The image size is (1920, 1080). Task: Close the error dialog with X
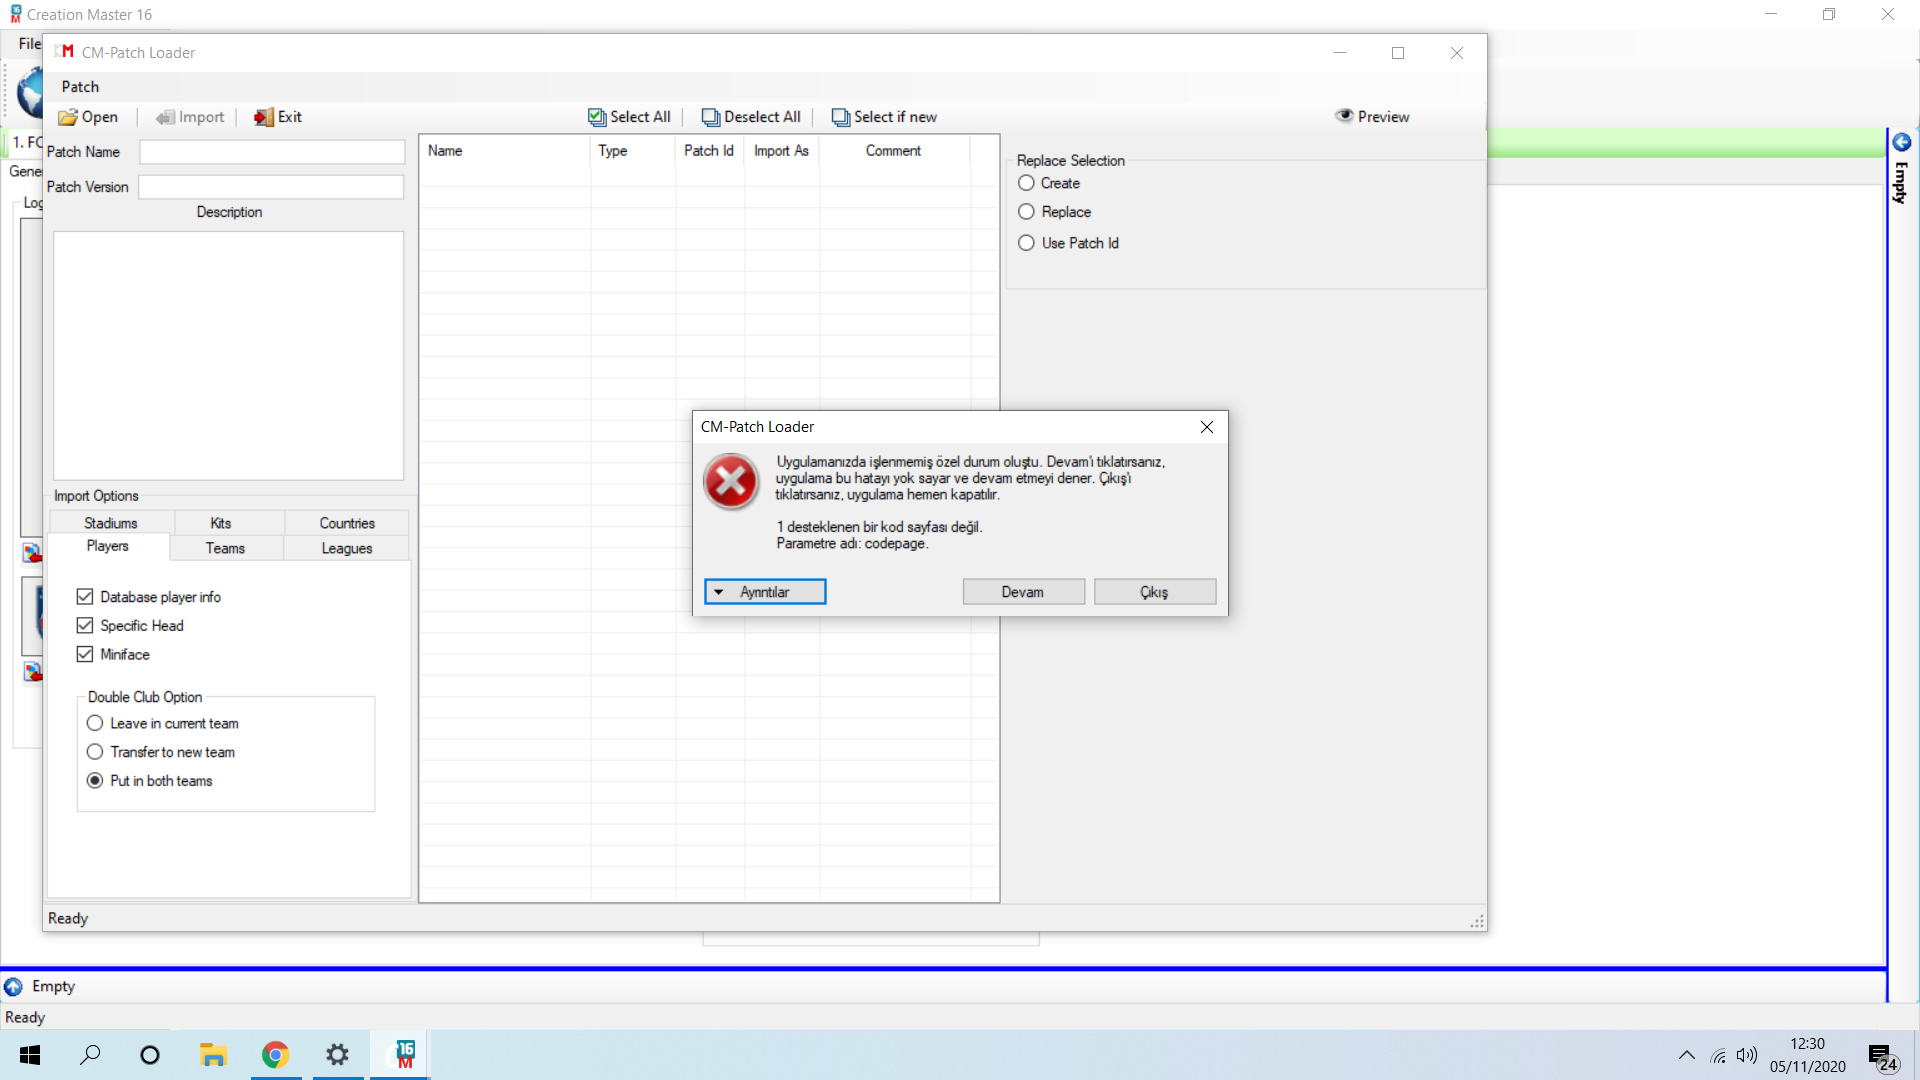(x=1207, y=427)
